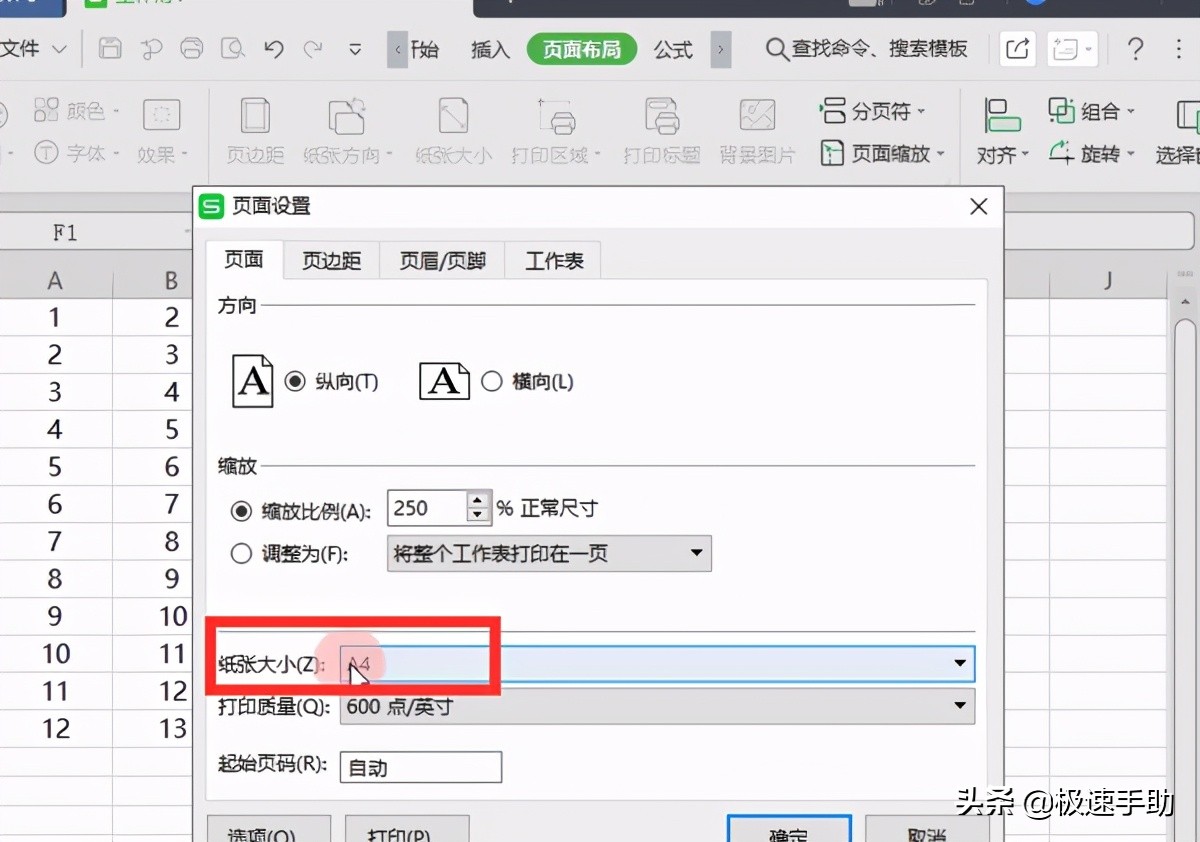Open the 效果 theme effects tool
The width and height of the screenshot is (1200, 842).
[160, 130]
